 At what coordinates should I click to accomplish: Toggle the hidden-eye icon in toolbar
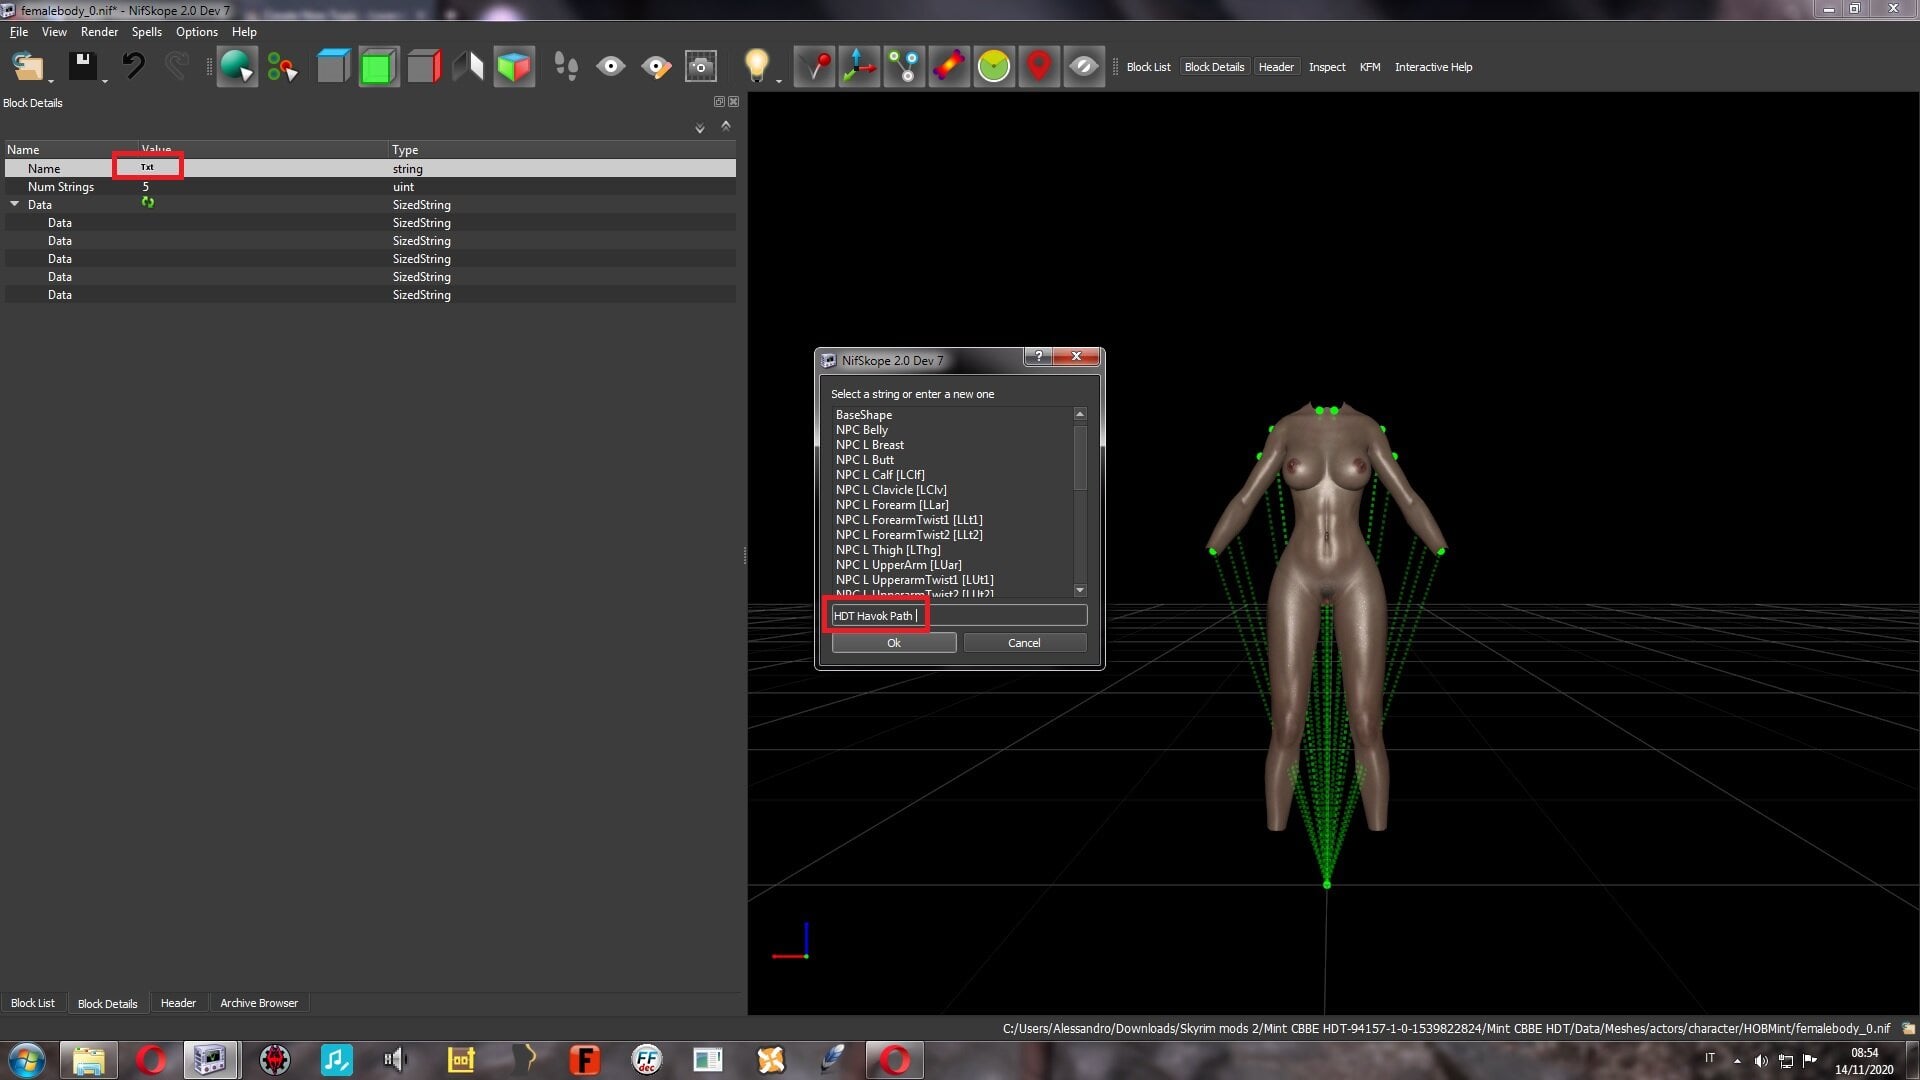pyautogui.click(x=1084, y=67)
